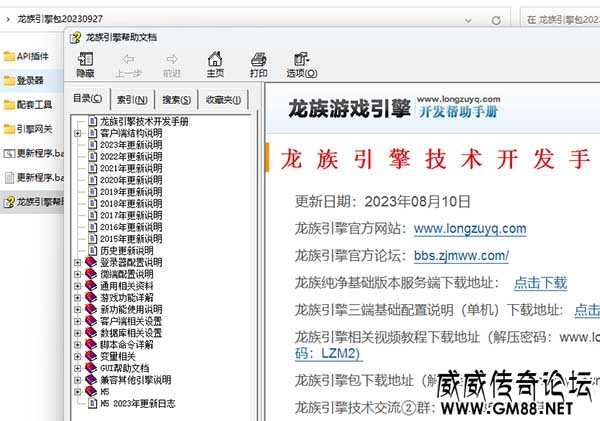Screen dimensions: 600x421
Task: Open www.longzuyq.com official website link
Action: 470,228
